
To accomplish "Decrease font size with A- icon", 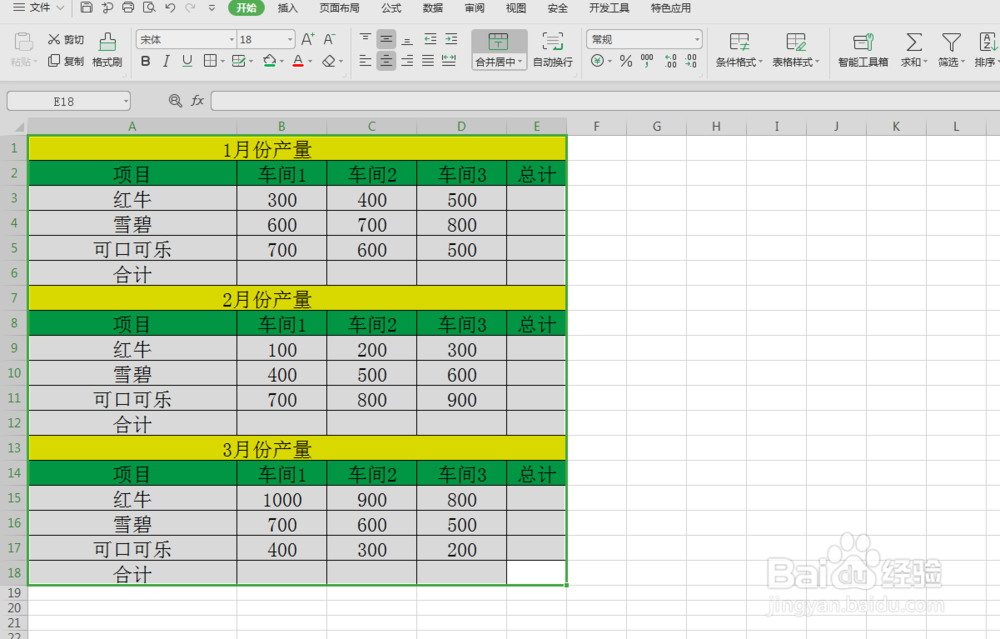I will pos(329,40).
